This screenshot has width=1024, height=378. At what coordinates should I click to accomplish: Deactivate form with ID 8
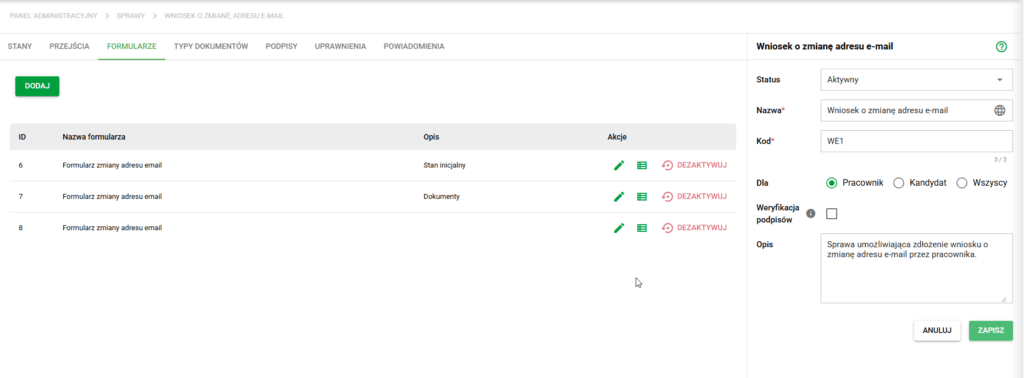click(694, 228)
